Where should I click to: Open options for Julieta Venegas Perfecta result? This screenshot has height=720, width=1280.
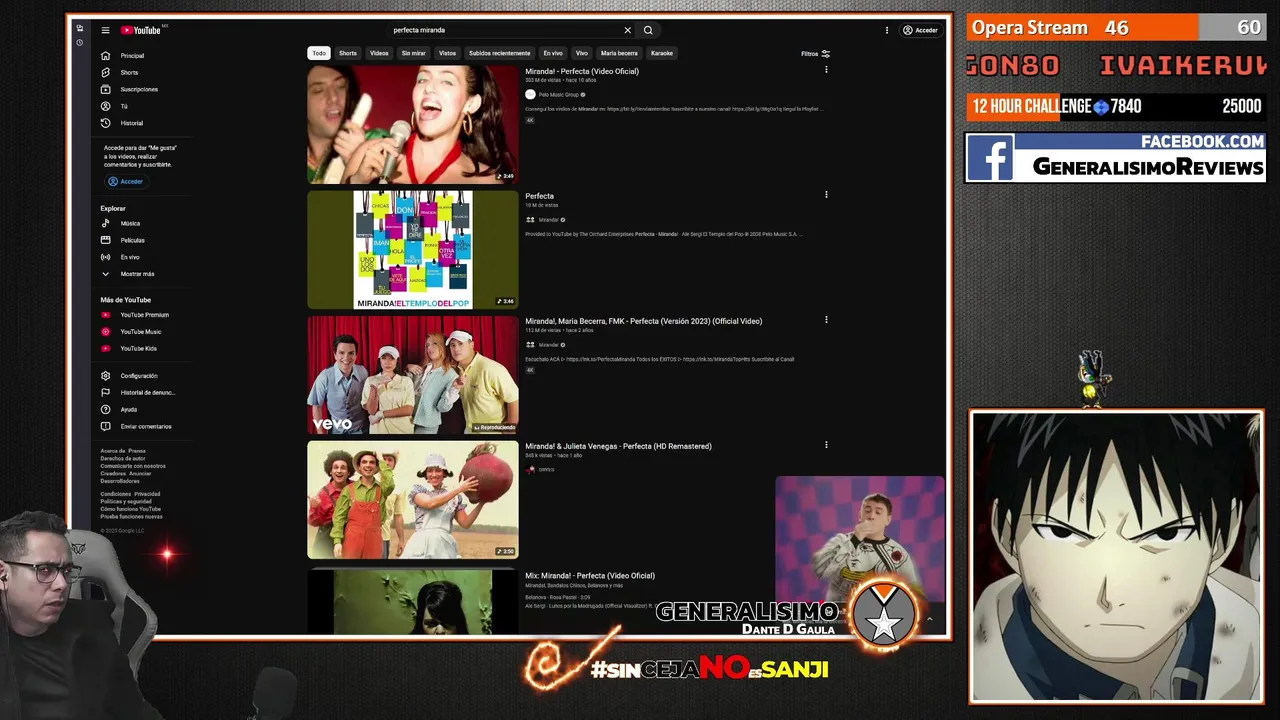(x=826, y=445)
